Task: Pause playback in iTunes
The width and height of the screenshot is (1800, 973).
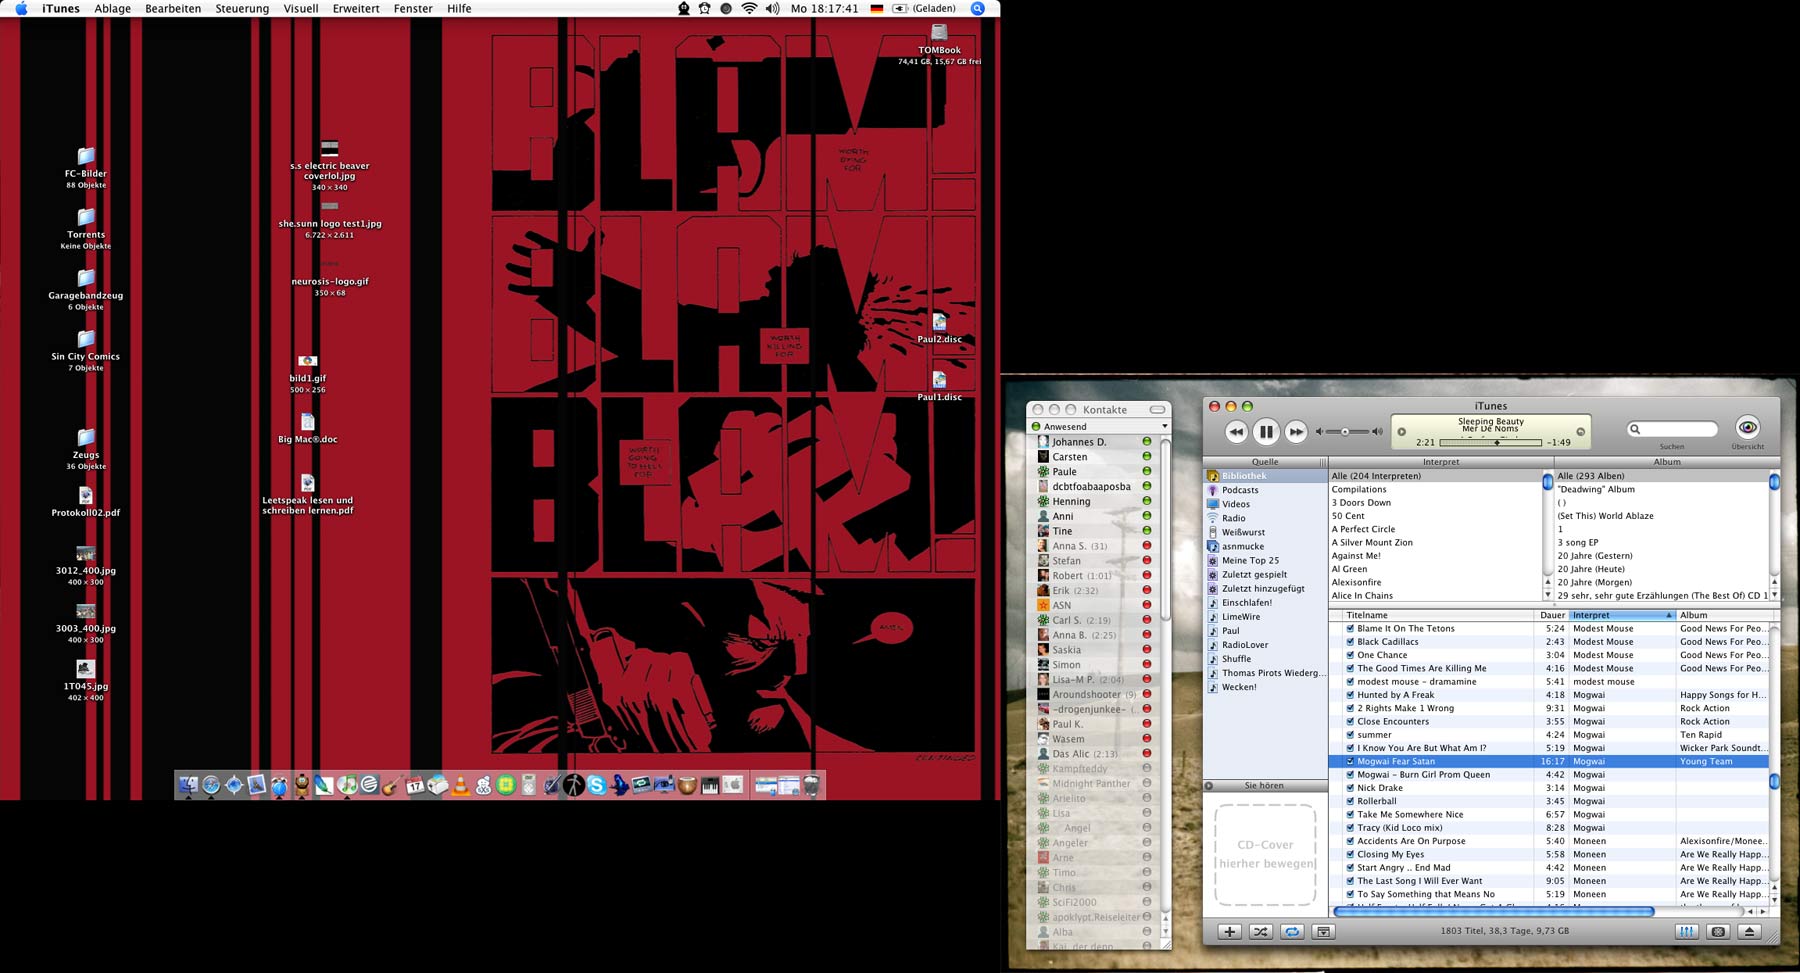Action: pos(1265,432)
